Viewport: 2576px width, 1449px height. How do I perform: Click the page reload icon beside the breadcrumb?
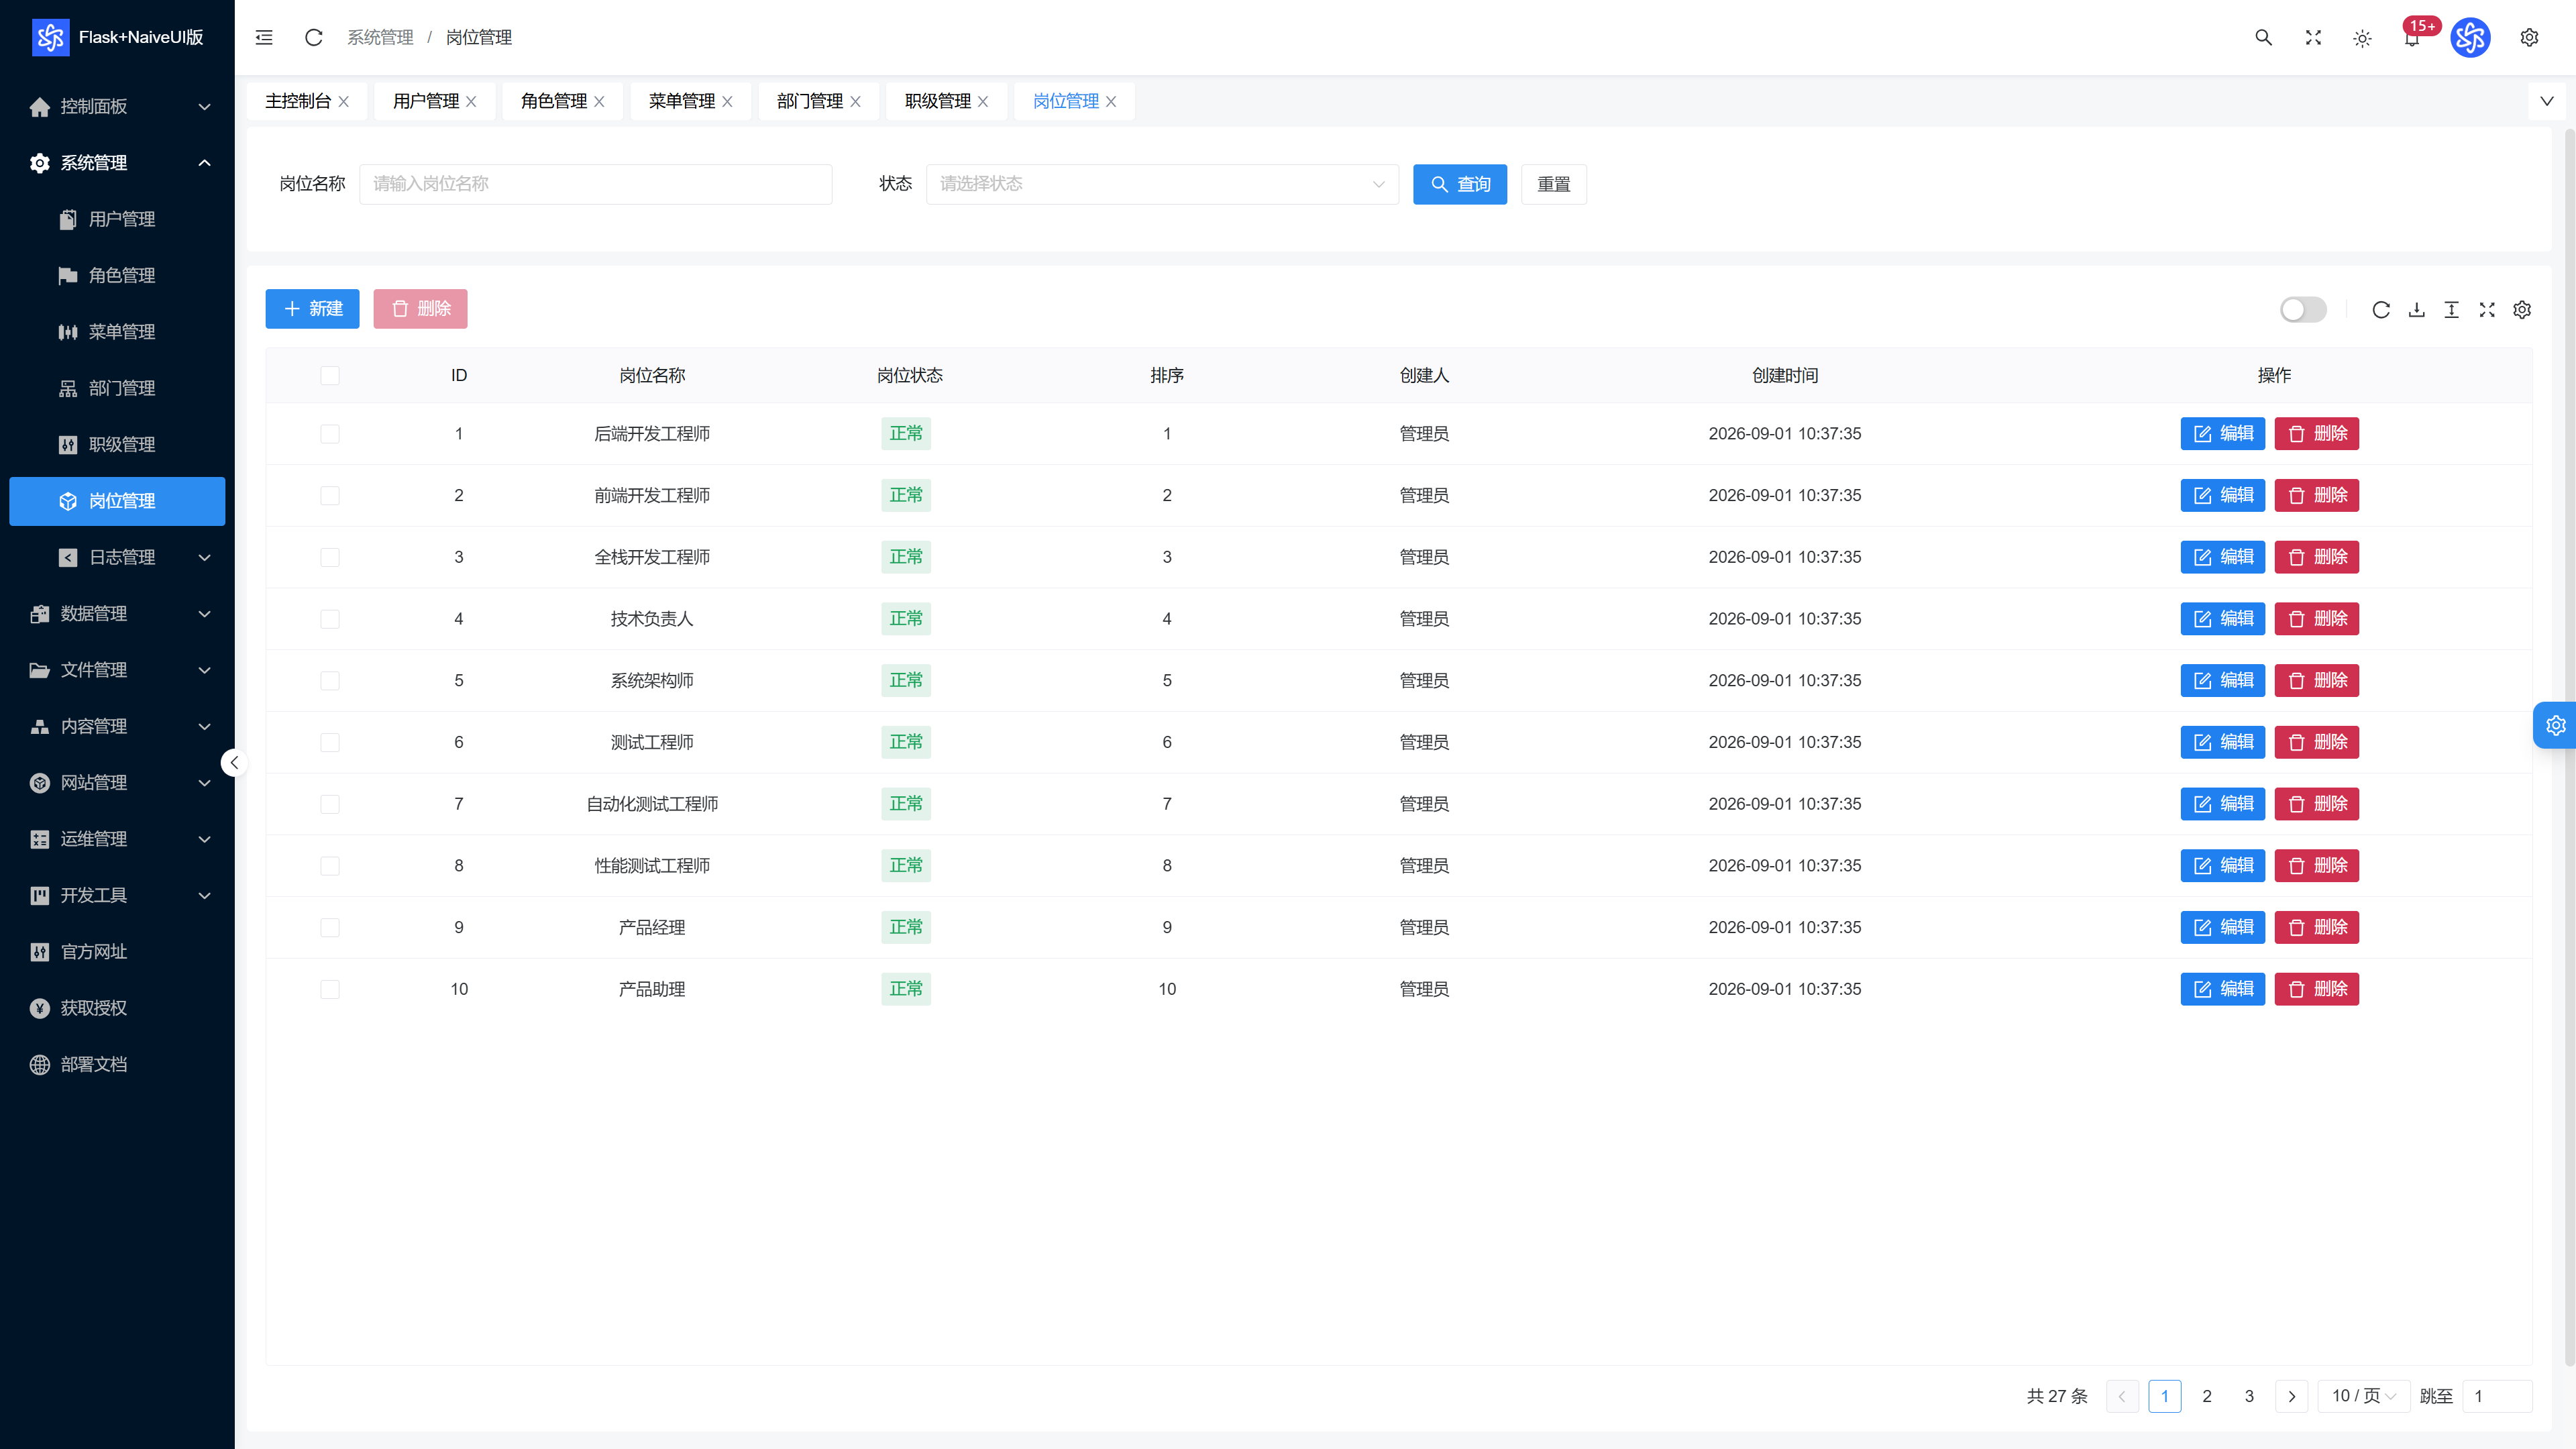(313, 37)
